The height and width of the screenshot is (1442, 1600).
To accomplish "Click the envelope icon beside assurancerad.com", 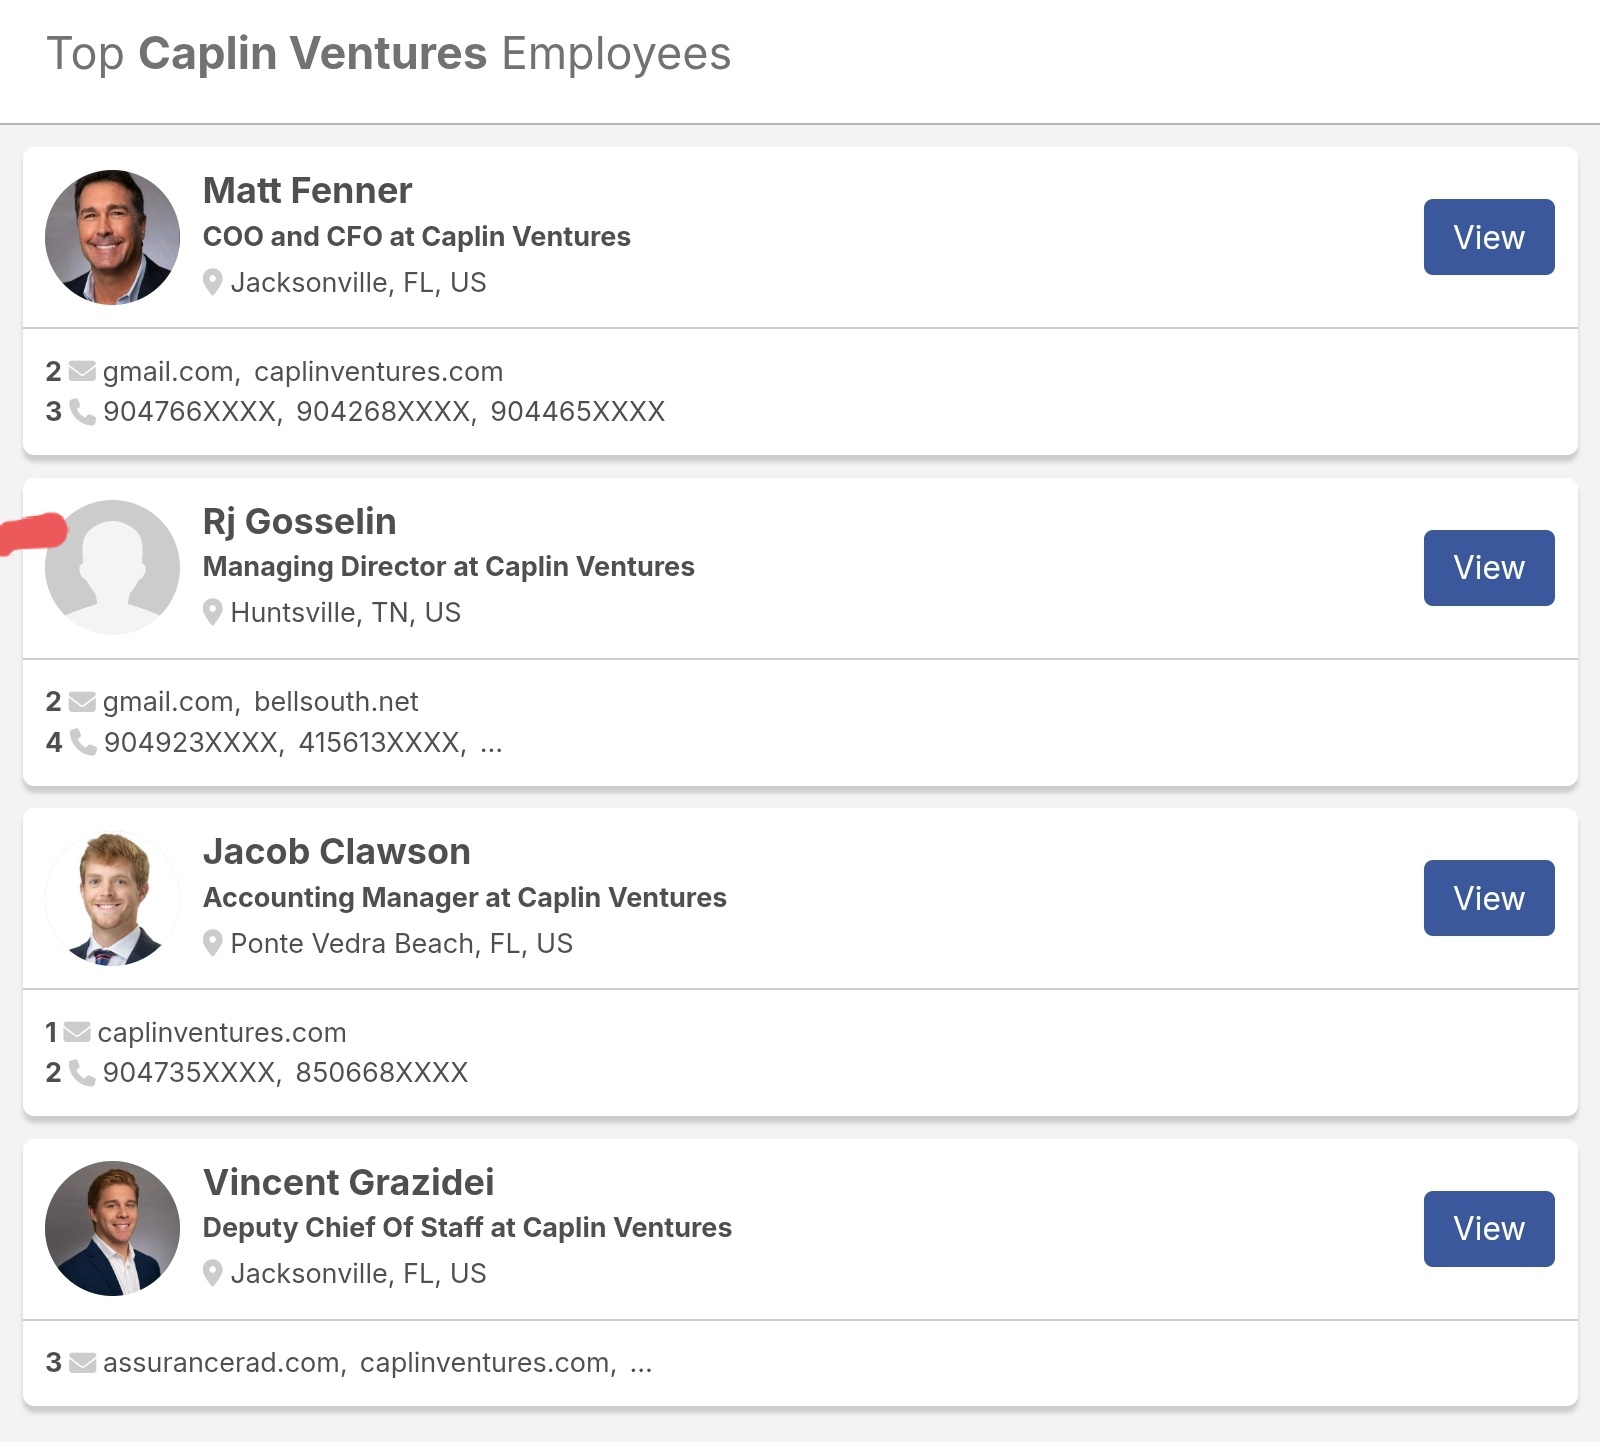I will click(83, 1362).
